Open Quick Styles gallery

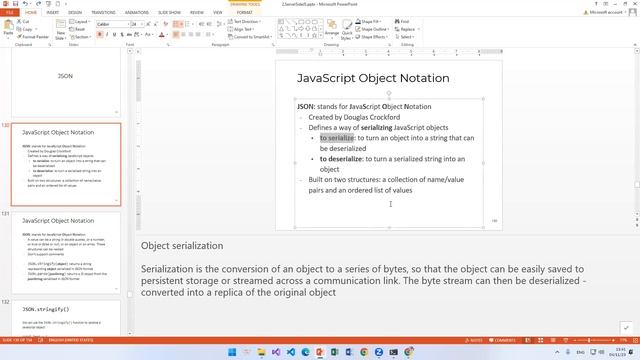347,29
